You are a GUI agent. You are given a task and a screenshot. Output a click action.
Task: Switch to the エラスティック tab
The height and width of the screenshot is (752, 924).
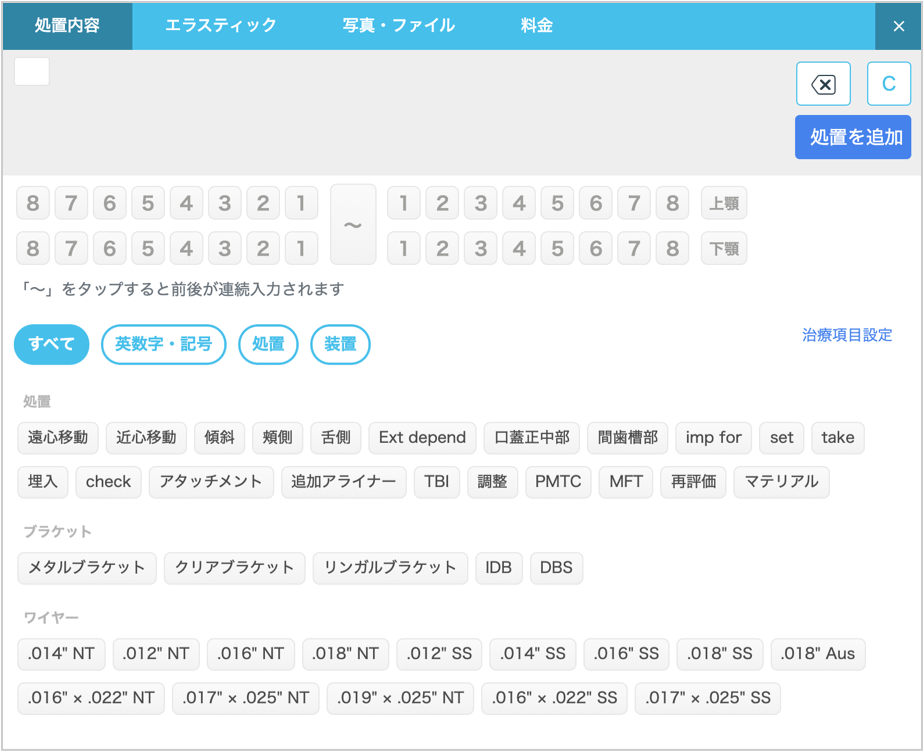(220, 26)
